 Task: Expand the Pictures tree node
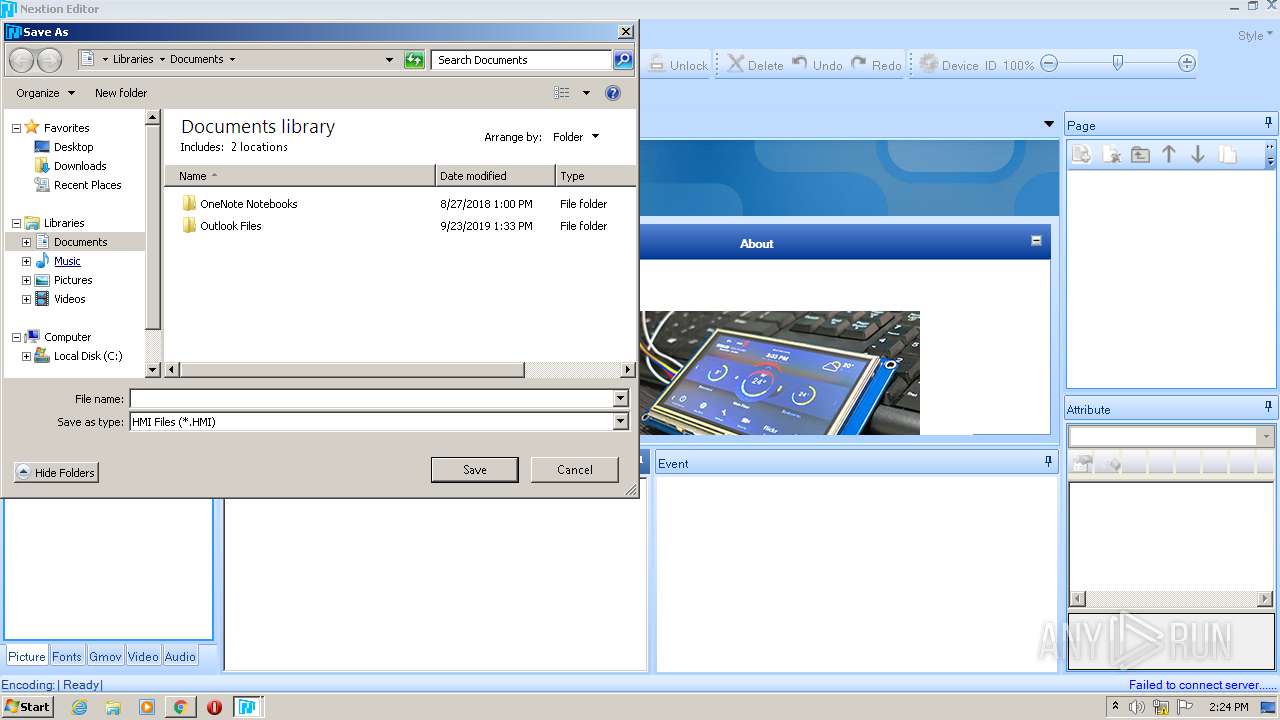26,280
